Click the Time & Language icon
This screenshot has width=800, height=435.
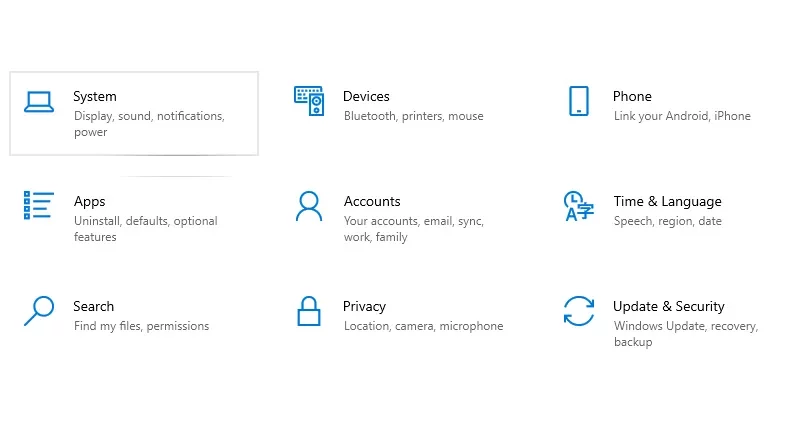coord(579,206)
